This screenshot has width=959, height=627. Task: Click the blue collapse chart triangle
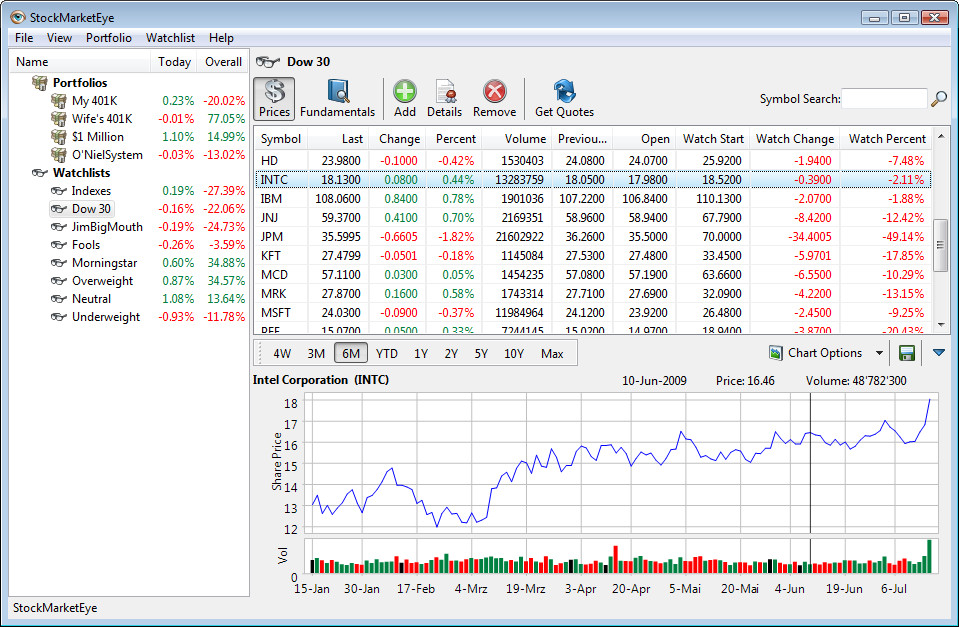939,352
